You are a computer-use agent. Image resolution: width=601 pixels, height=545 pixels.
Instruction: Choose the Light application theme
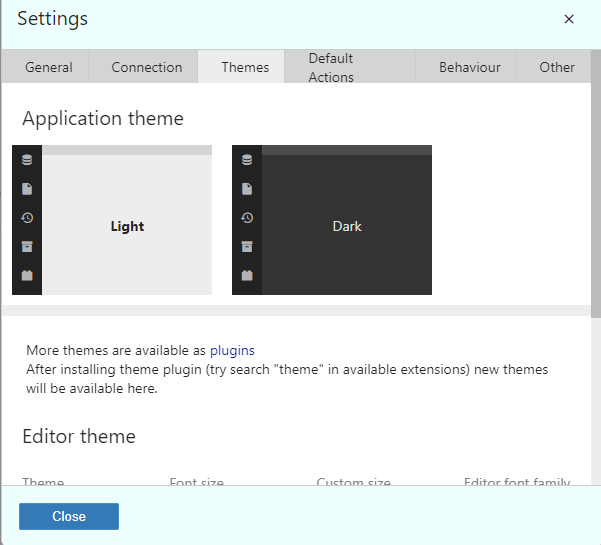112,220
